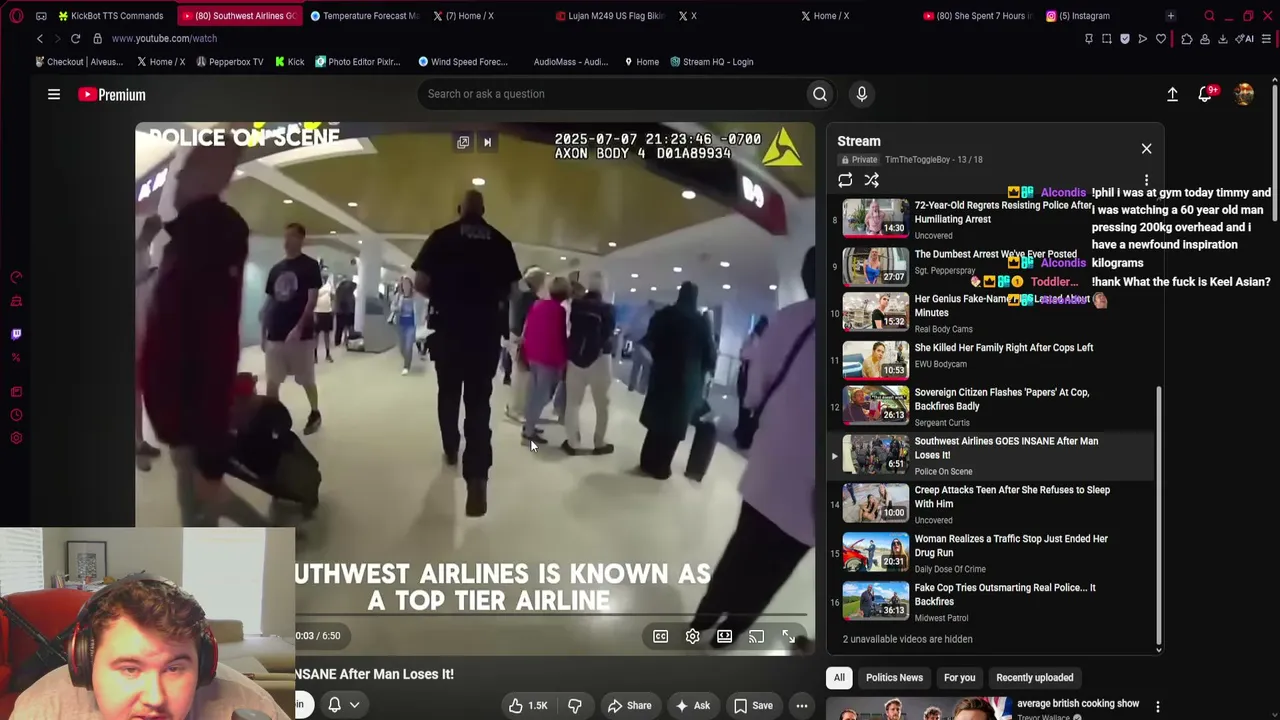Open Opera sidebar settings gear
The width and height of the screenshot is (1280, 720).
point(16,438)
